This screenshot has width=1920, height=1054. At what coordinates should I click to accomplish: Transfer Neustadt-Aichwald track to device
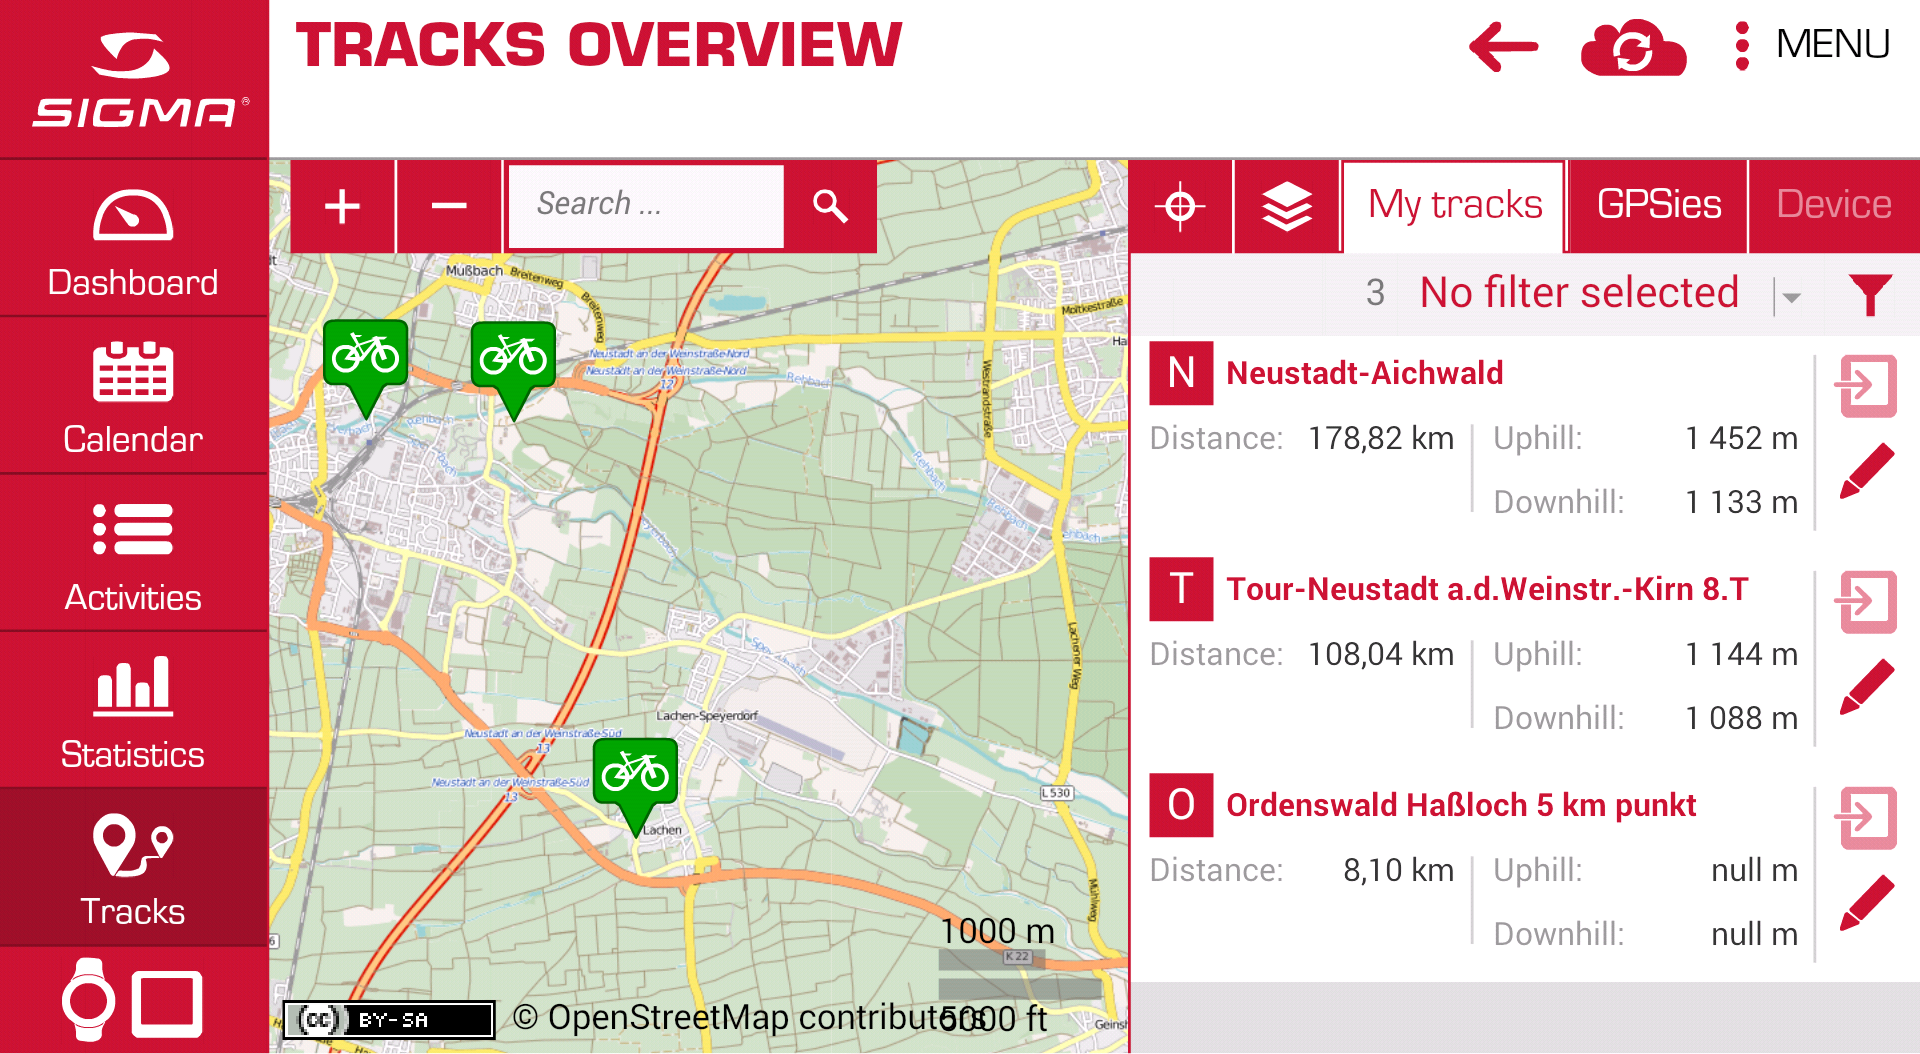pos(1866,385)
